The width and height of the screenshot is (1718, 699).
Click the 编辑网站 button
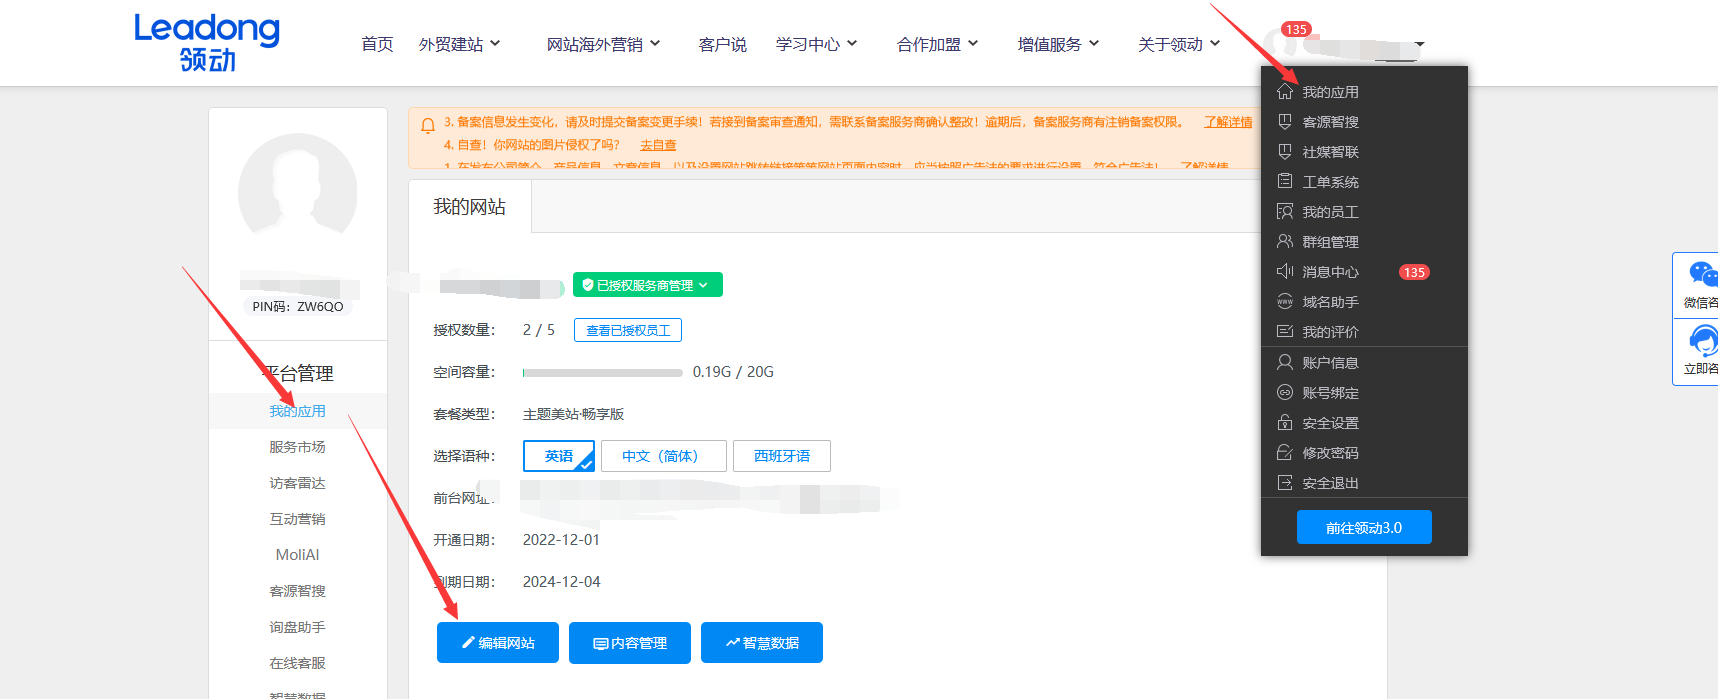pos(498,643)
